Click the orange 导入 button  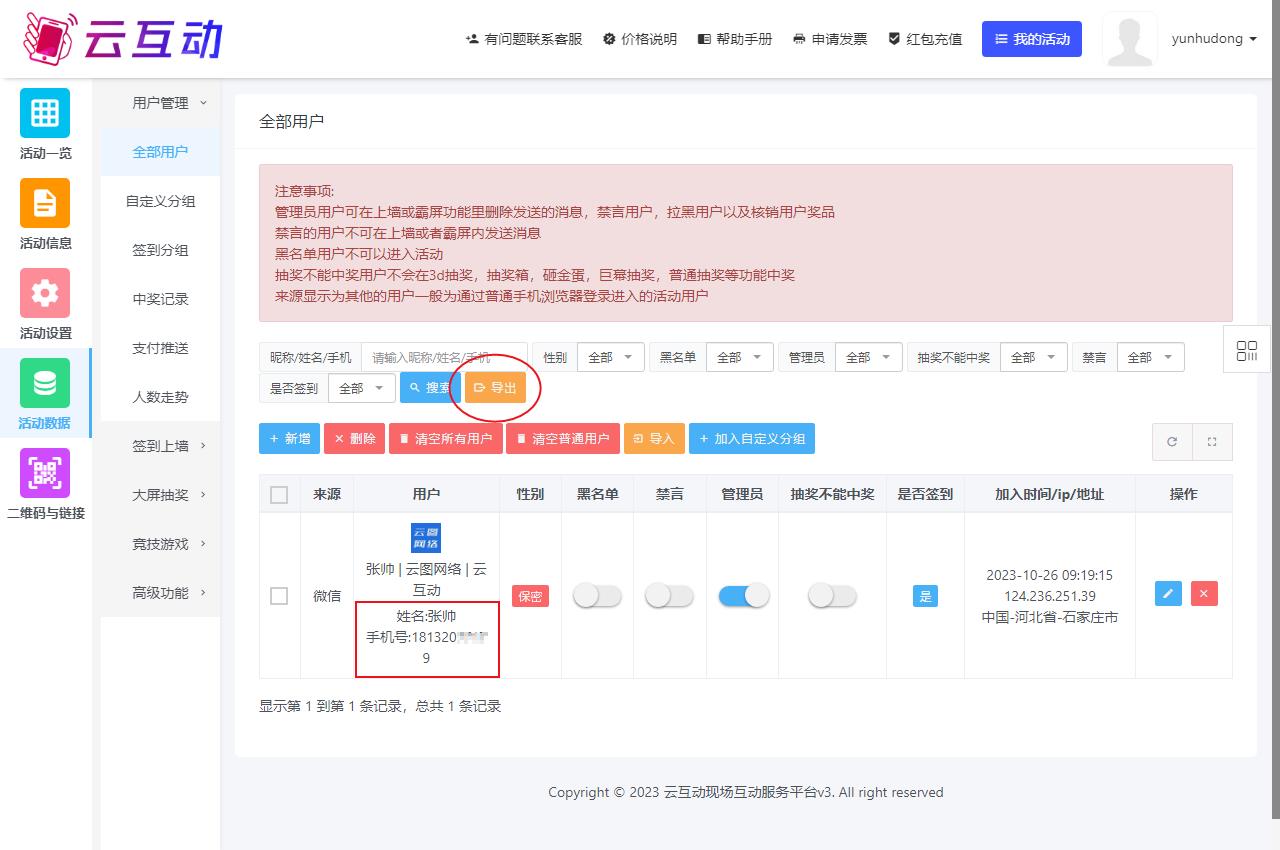(654, 439)
